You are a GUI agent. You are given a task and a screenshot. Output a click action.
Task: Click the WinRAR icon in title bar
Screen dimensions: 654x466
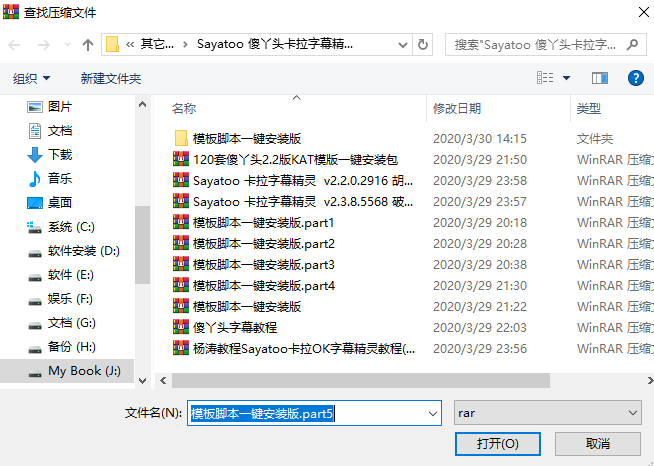(x=11, y=12)
